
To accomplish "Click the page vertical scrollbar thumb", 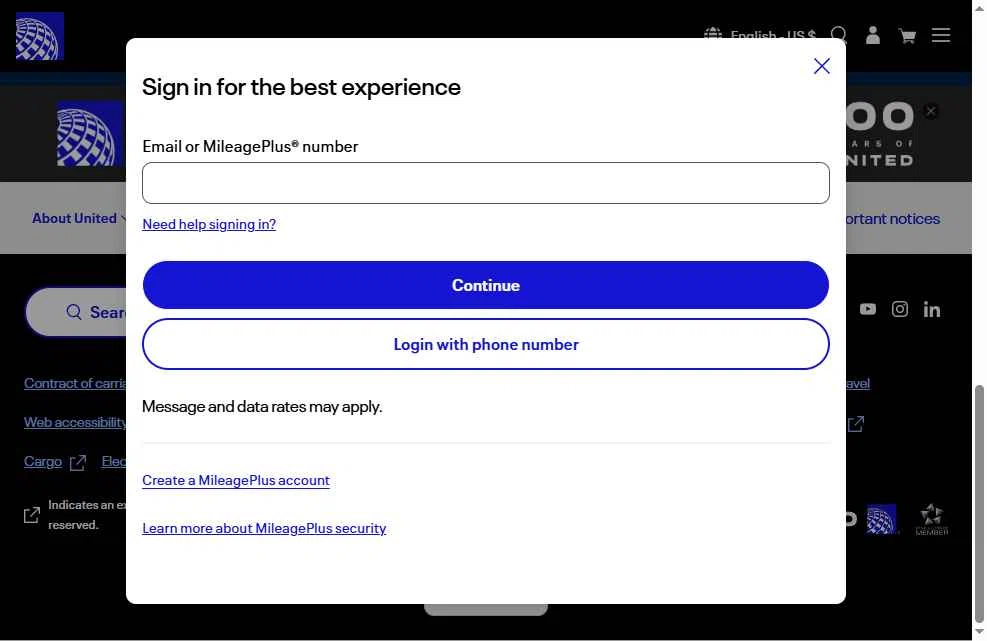I will click(979, 504).
